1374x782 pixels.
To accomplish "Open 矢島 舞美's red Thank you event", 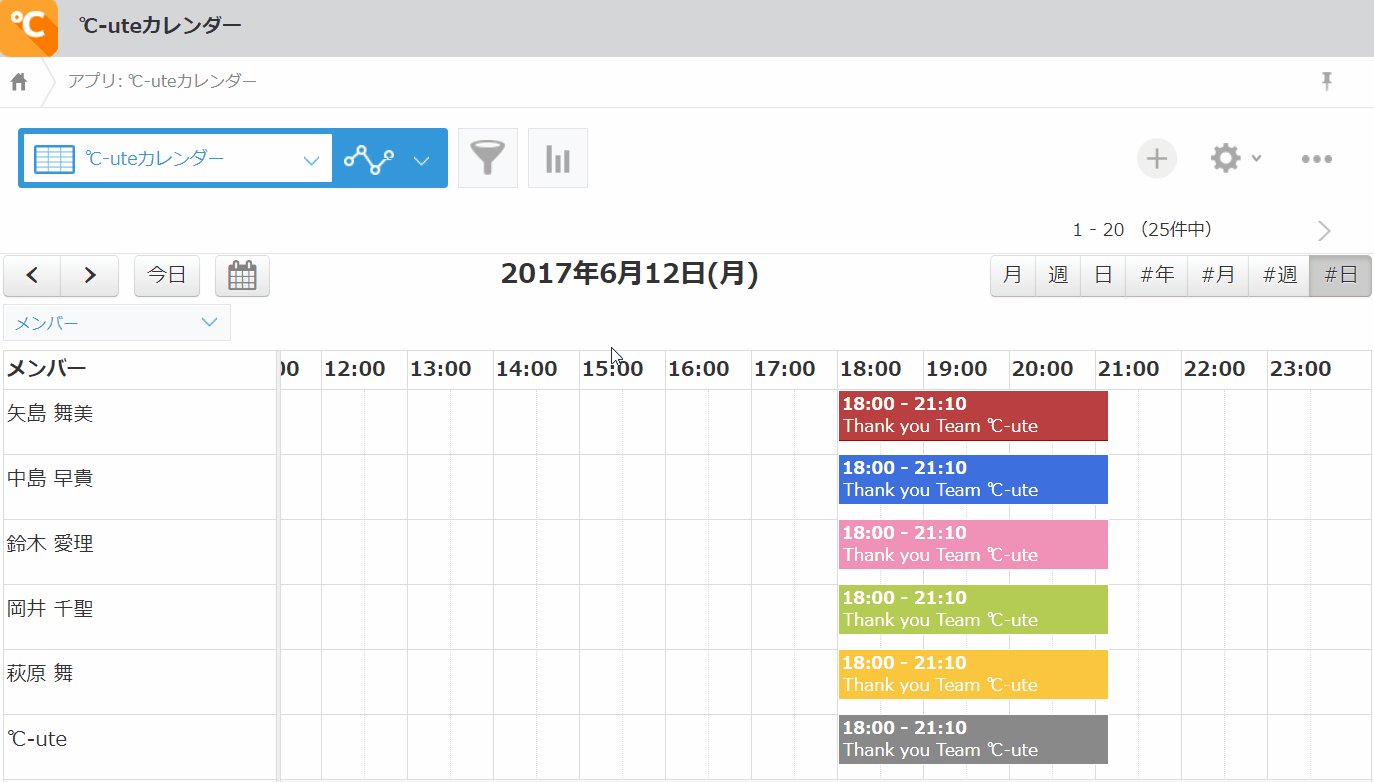I will point(973,416).
